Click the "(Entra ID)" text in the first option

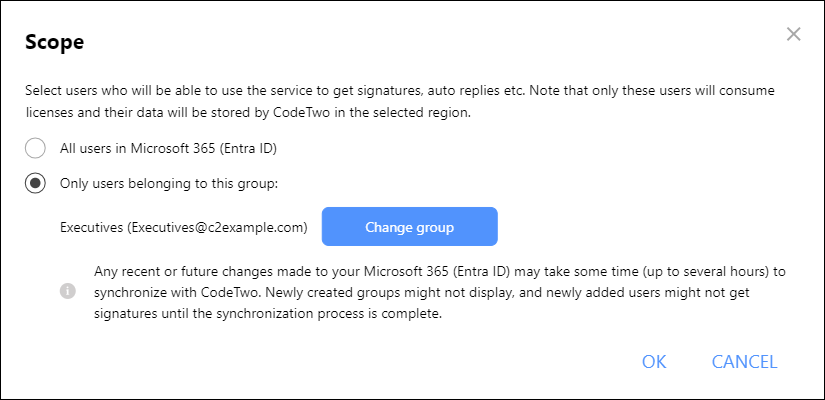click(247, 148)
